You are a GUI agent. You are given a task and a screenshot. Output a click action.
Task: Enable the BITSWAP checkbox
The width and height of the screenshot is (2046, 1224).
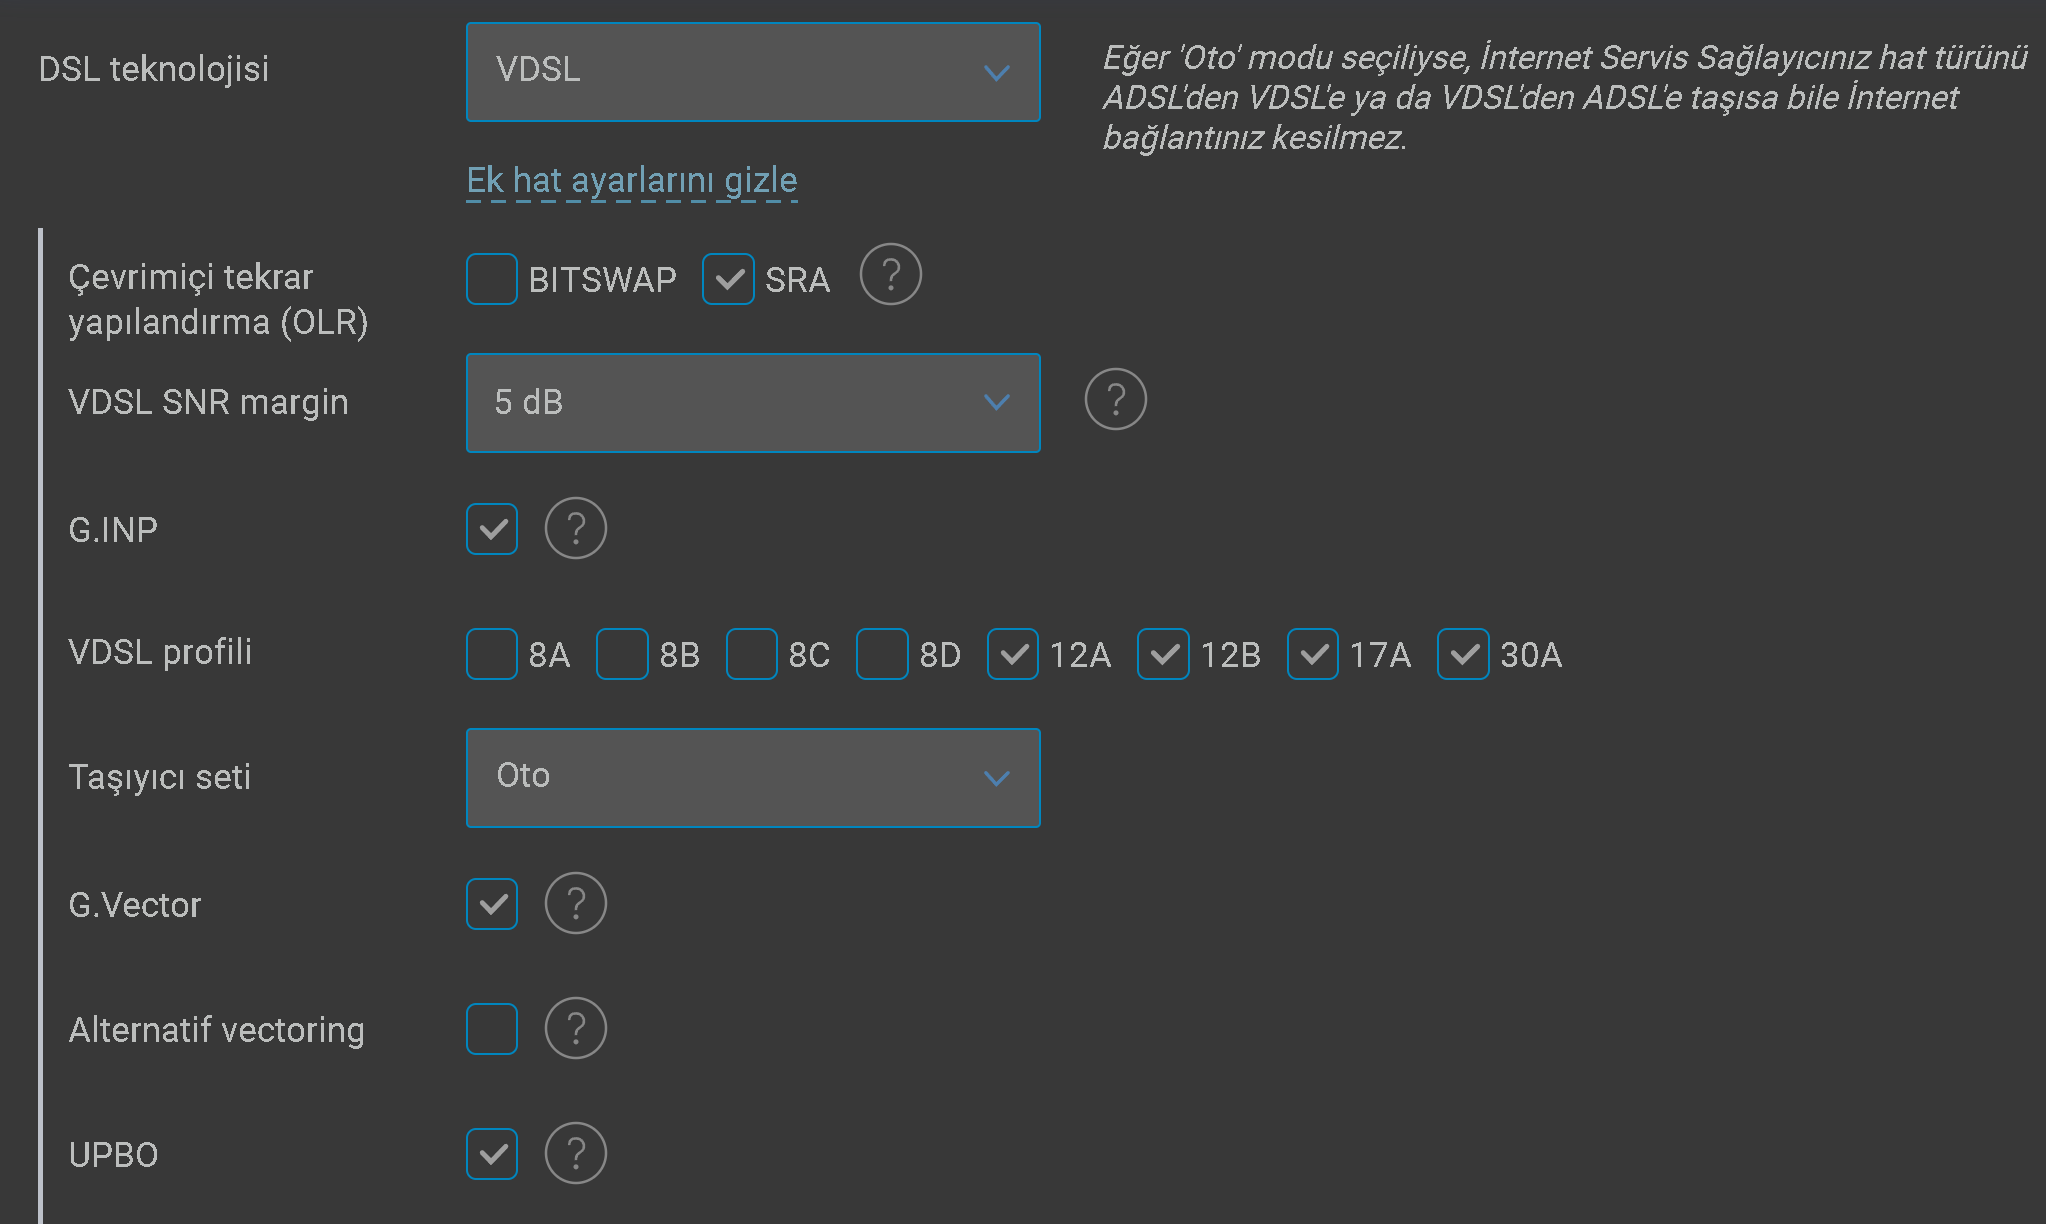[492, 279]
